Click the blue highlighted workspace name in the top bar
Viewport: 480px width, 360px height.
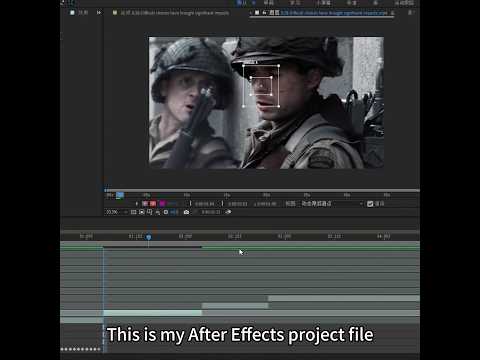(241, 3)
